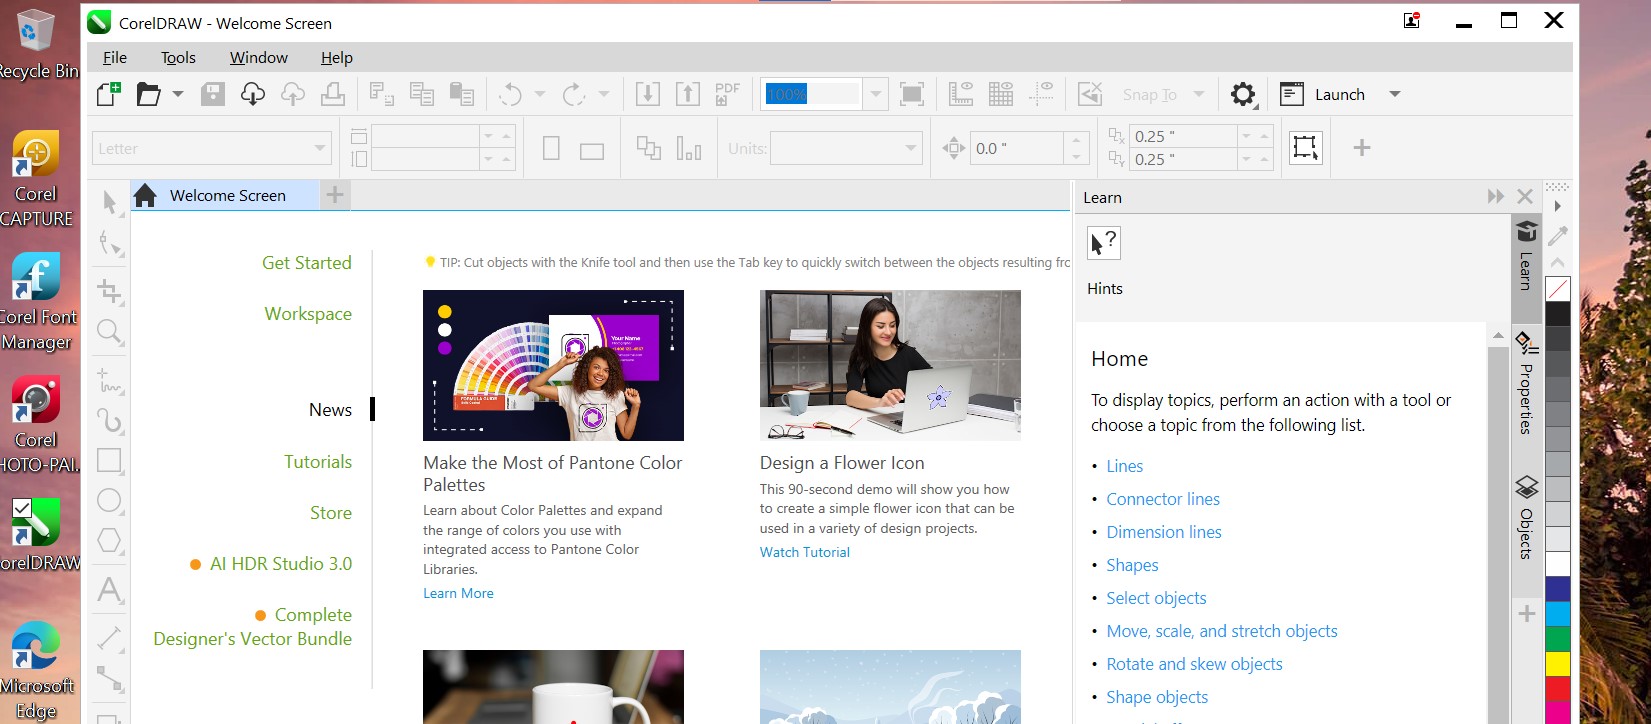Select the Crop tool
This screenshot has width=1651, height=724.
[109, 291]
